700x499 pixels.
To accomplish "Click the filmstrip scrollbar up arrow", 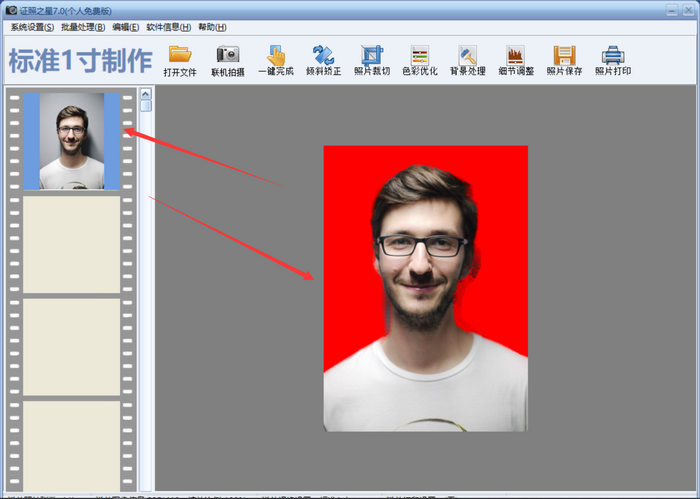I will pyautogui.click(x=146, y=94).
